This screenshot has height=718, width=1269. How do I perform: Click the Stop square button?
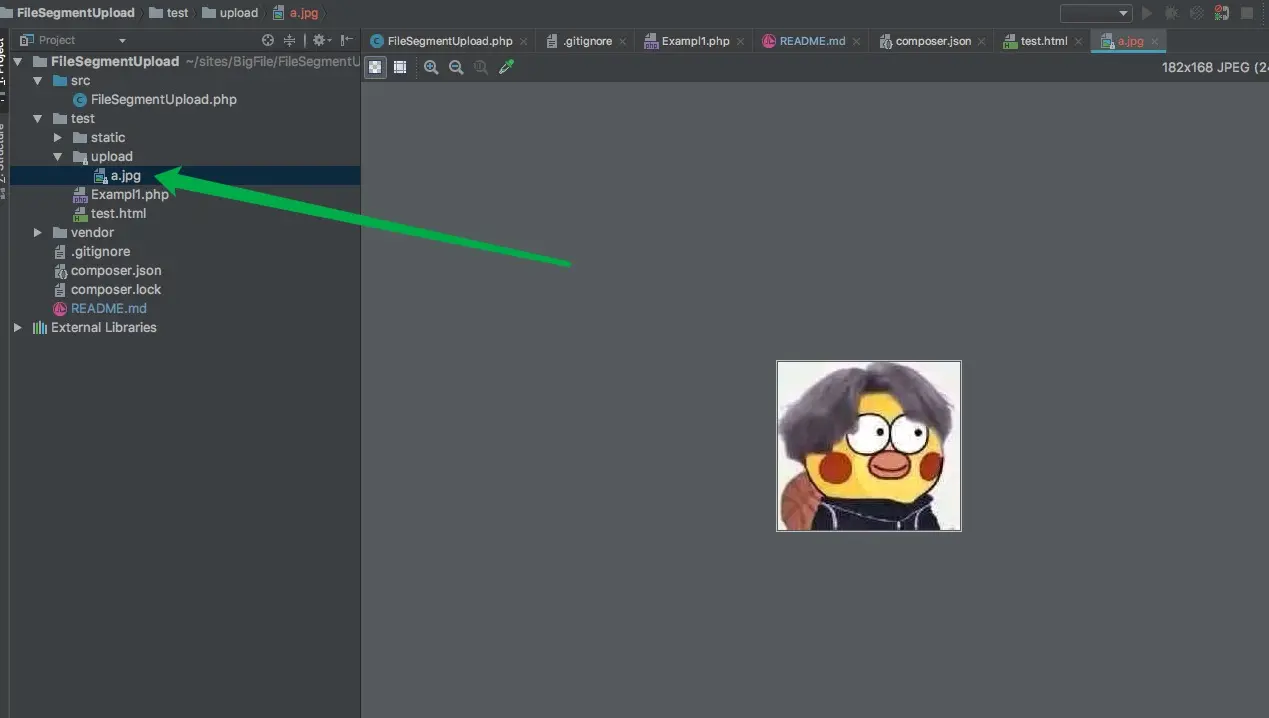1247,13
